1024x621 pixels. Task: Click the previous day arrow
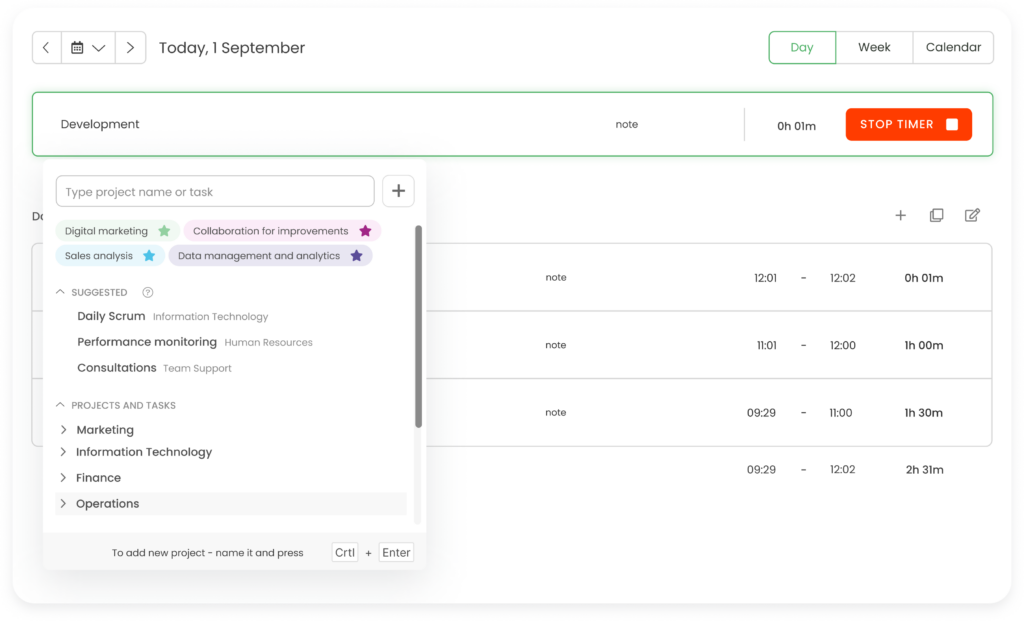[x=46, y=47]
